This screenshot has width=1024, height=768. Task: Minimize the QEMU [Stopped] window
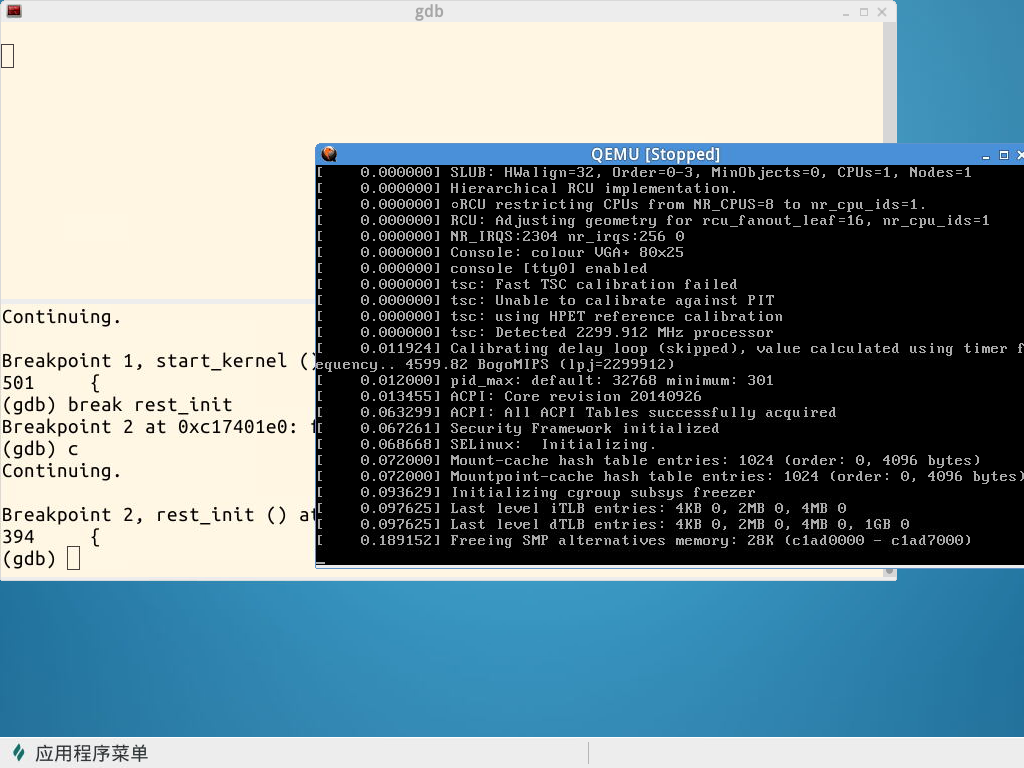(x=984, y=155)
